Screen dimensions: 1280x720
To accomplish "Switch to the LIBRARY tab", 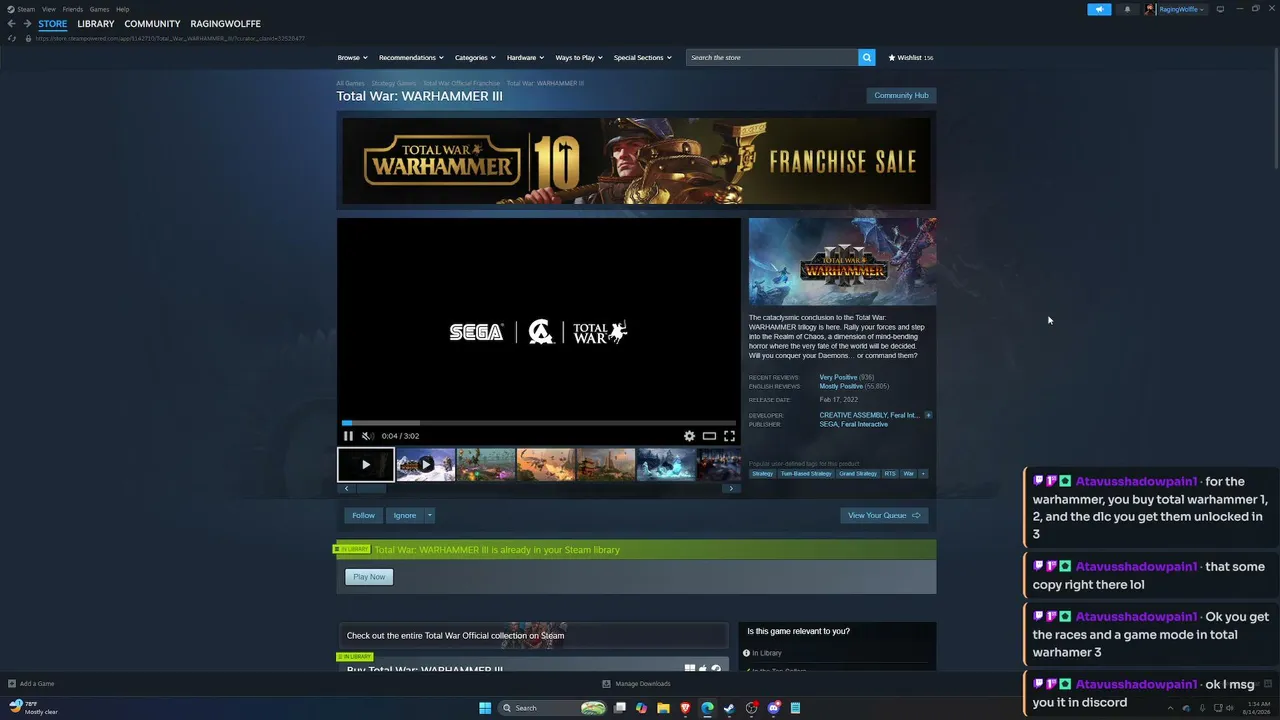I will (x=96, y=24).
